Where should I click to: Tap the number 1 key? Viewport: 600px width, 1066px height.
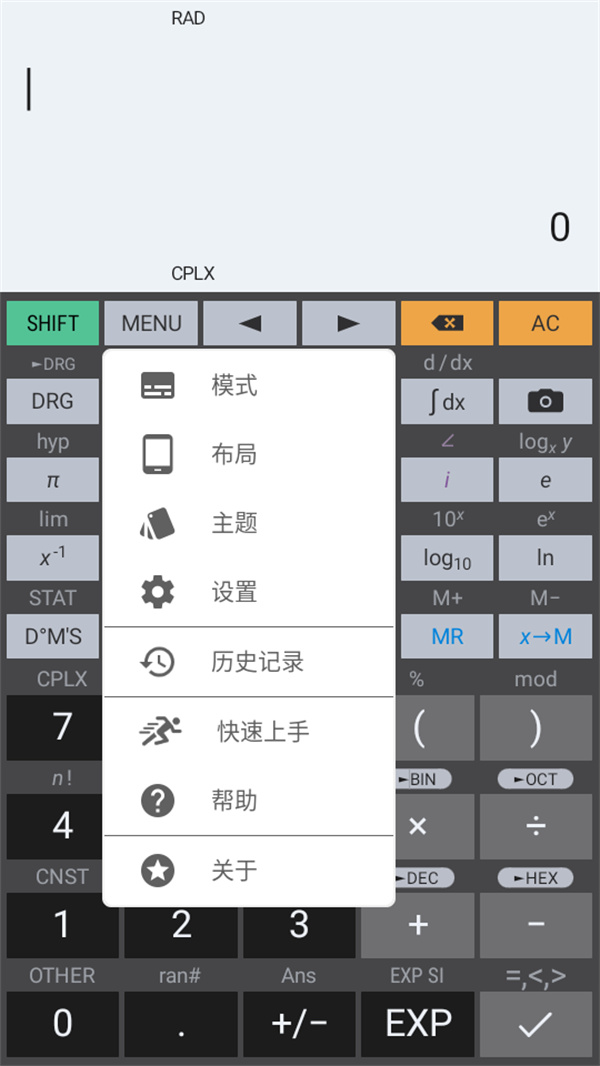click(x=62, y=925)
